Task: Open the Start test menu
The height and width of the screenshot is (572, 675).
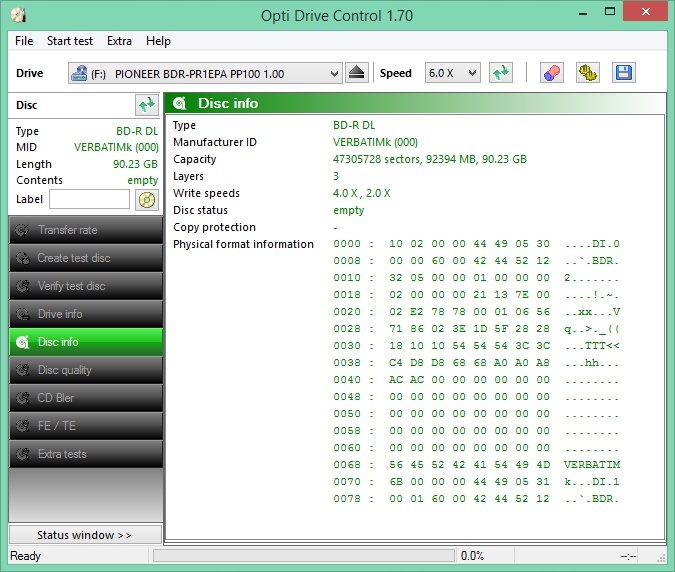Action: (x=70, y=41)
